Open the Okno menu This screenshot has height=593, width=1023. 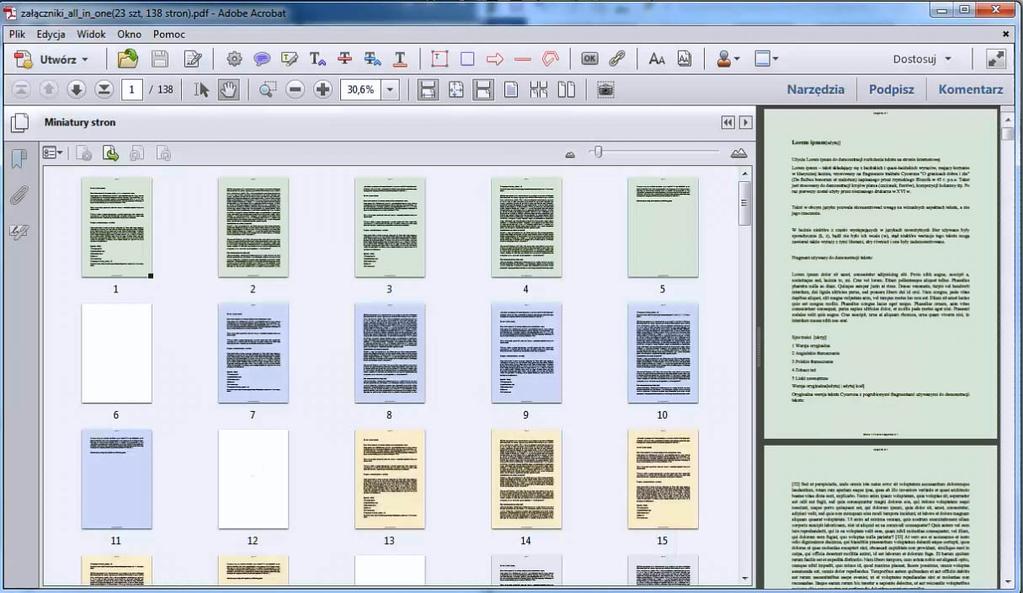tap(129, 34)
